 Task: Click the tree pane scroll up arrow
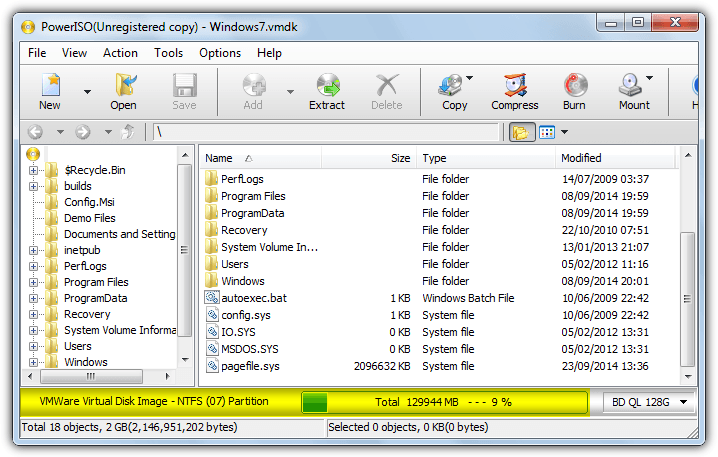point(185,155)
